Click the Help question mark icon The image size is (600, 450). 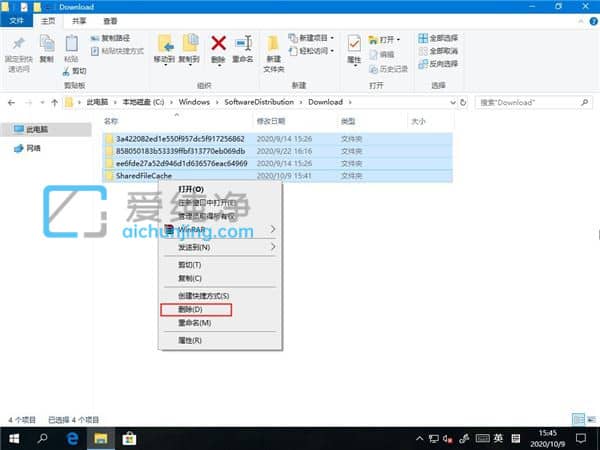(594, 21)
